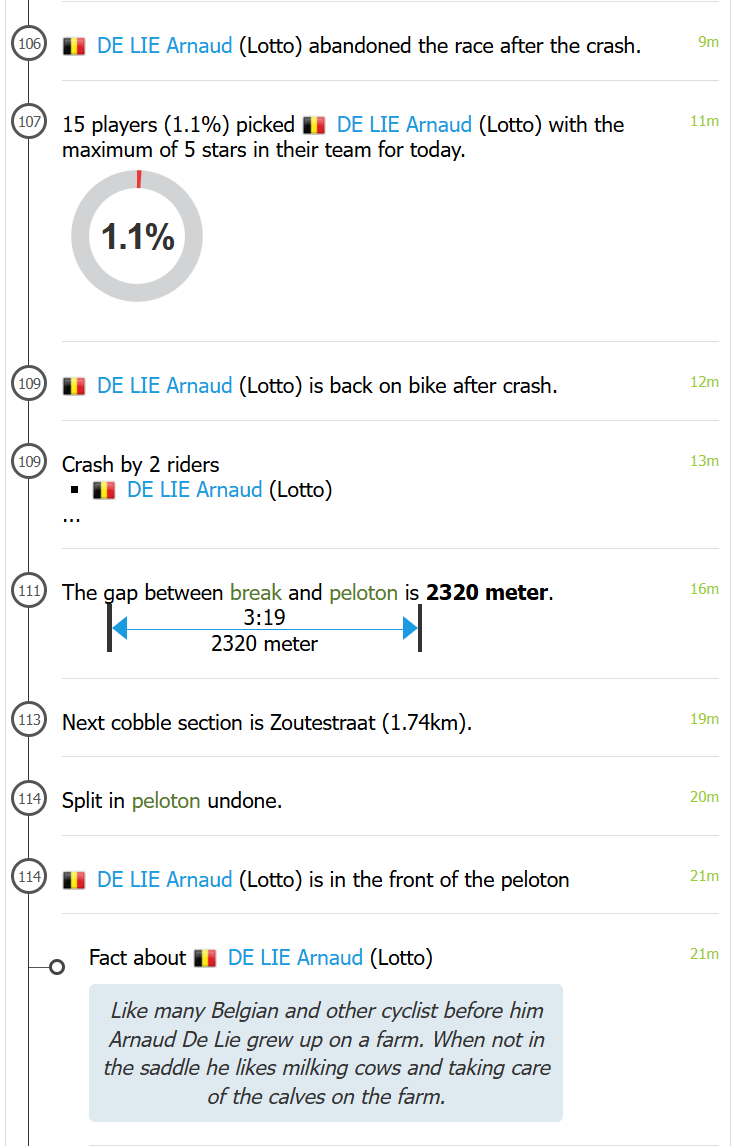Click the km 113 timeline marker
Screen dimensions: 735x1146
(x=29, y=720)
